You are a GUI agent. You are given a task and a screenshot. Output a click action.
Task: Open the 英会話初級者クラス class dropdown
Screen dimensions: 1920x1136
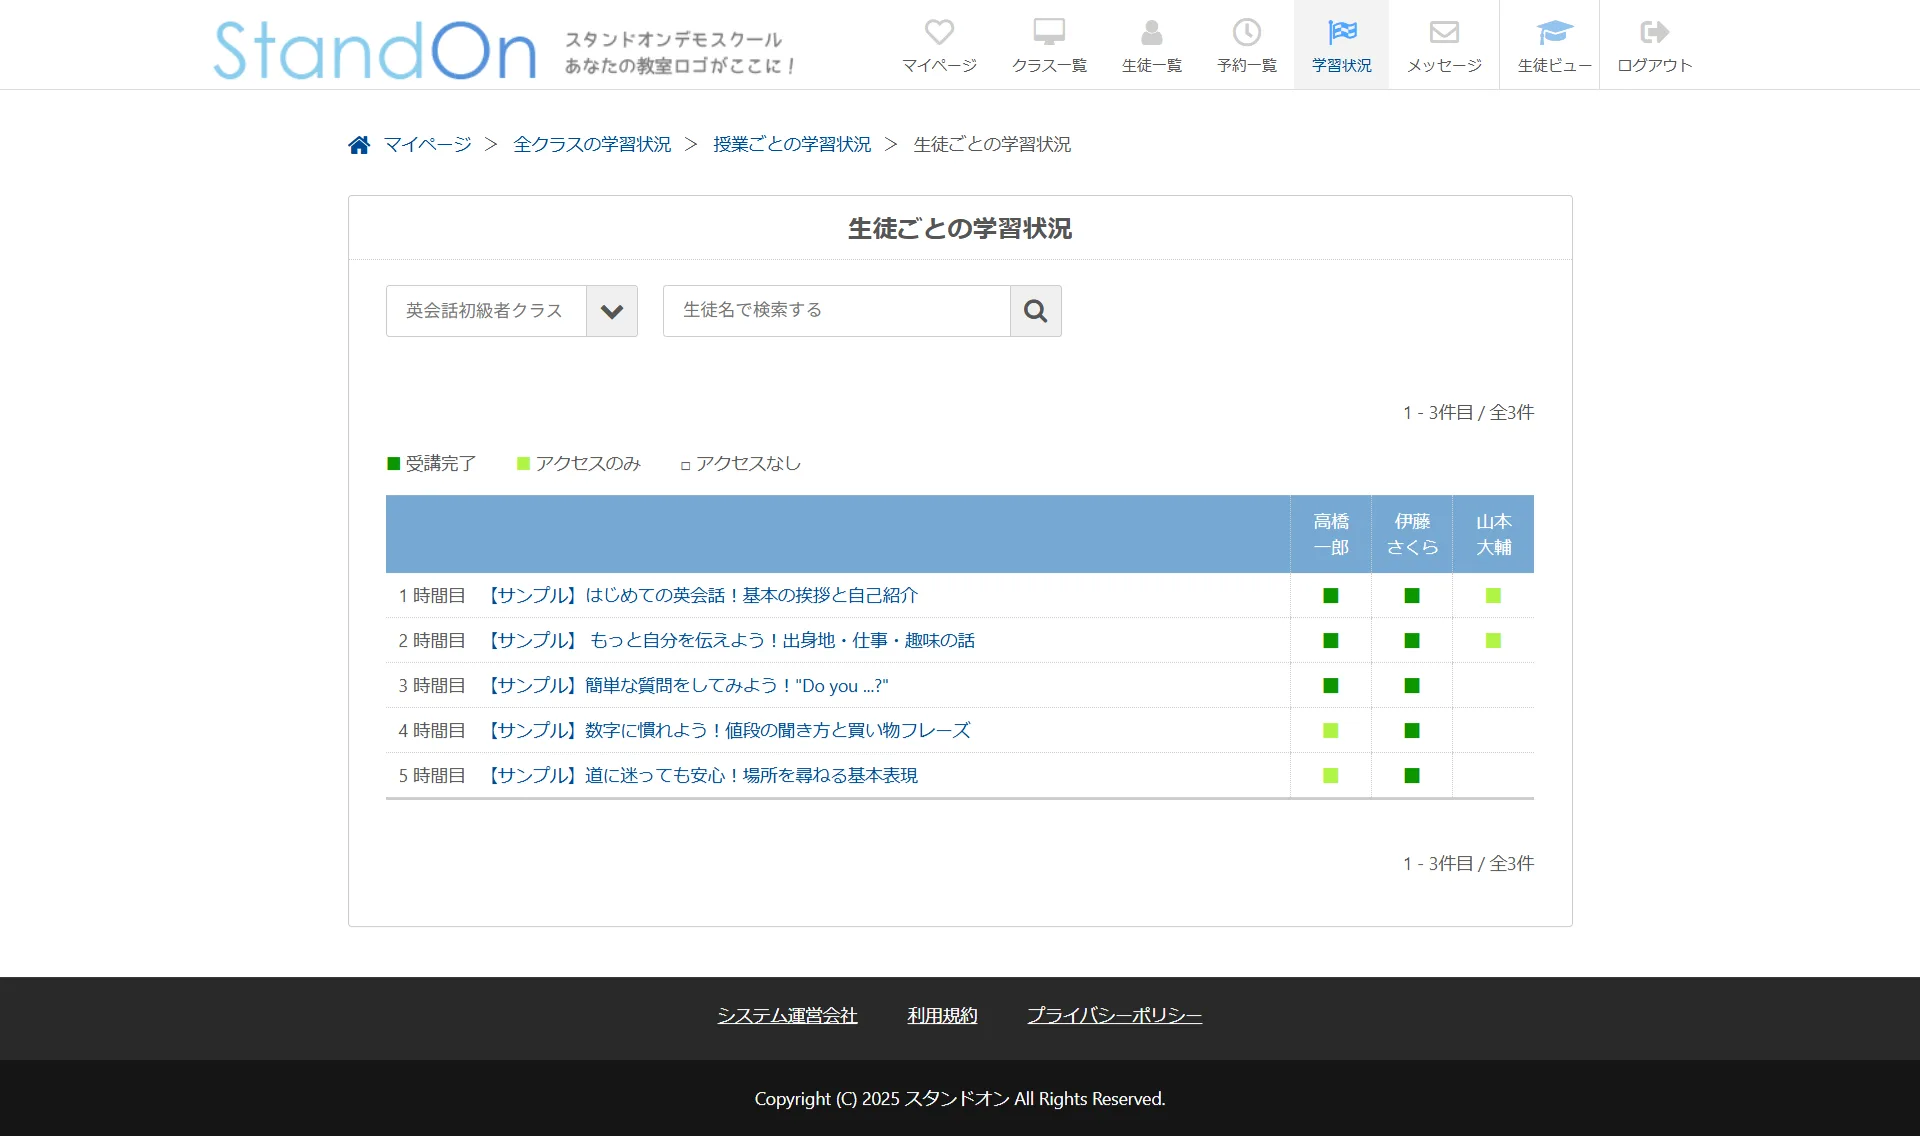(486, 311)
